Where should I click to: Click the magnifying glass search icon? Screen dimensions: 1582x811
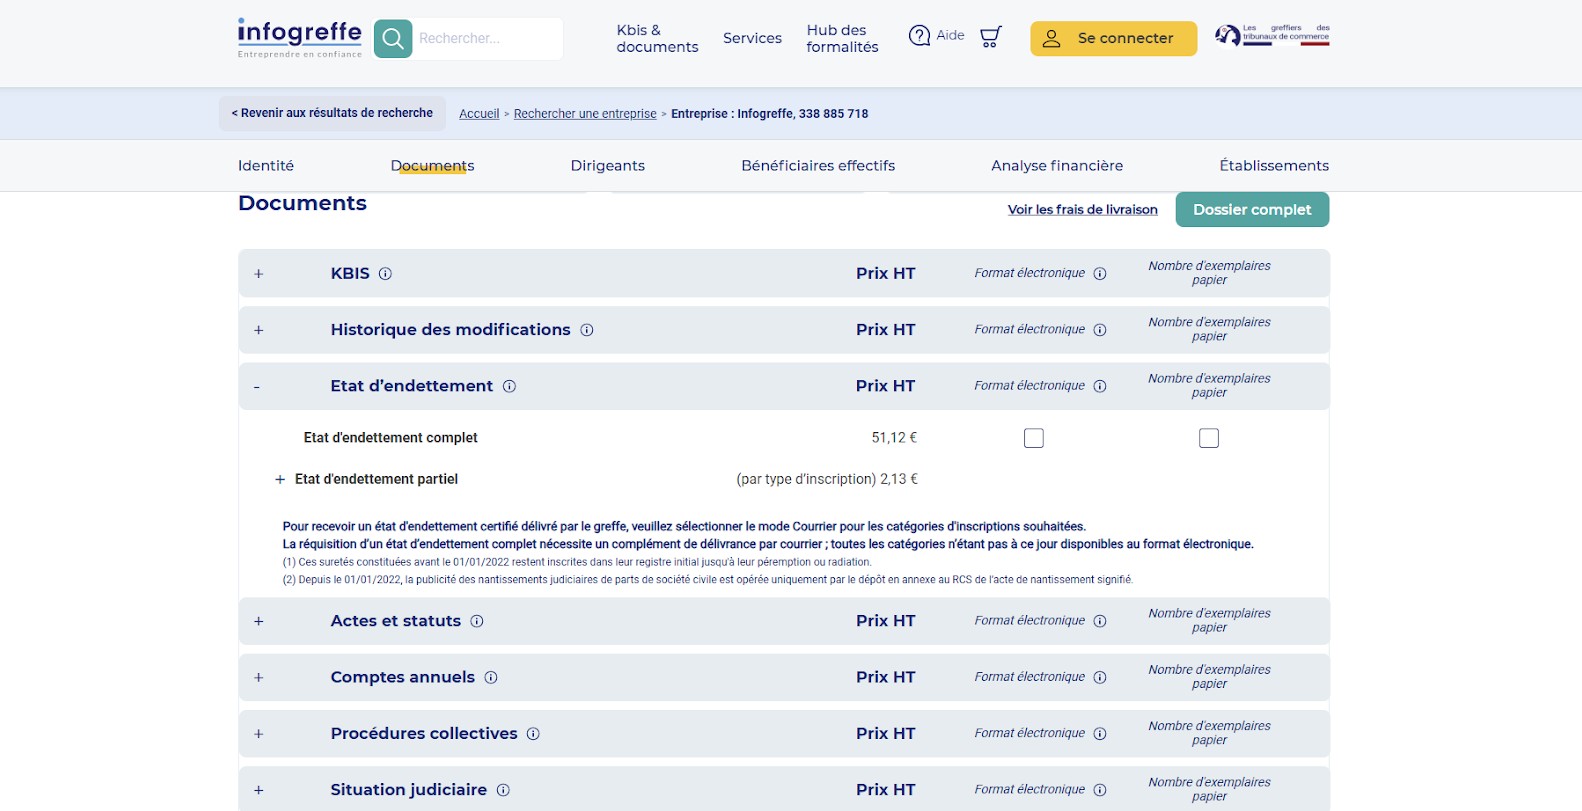pos(393,39)
